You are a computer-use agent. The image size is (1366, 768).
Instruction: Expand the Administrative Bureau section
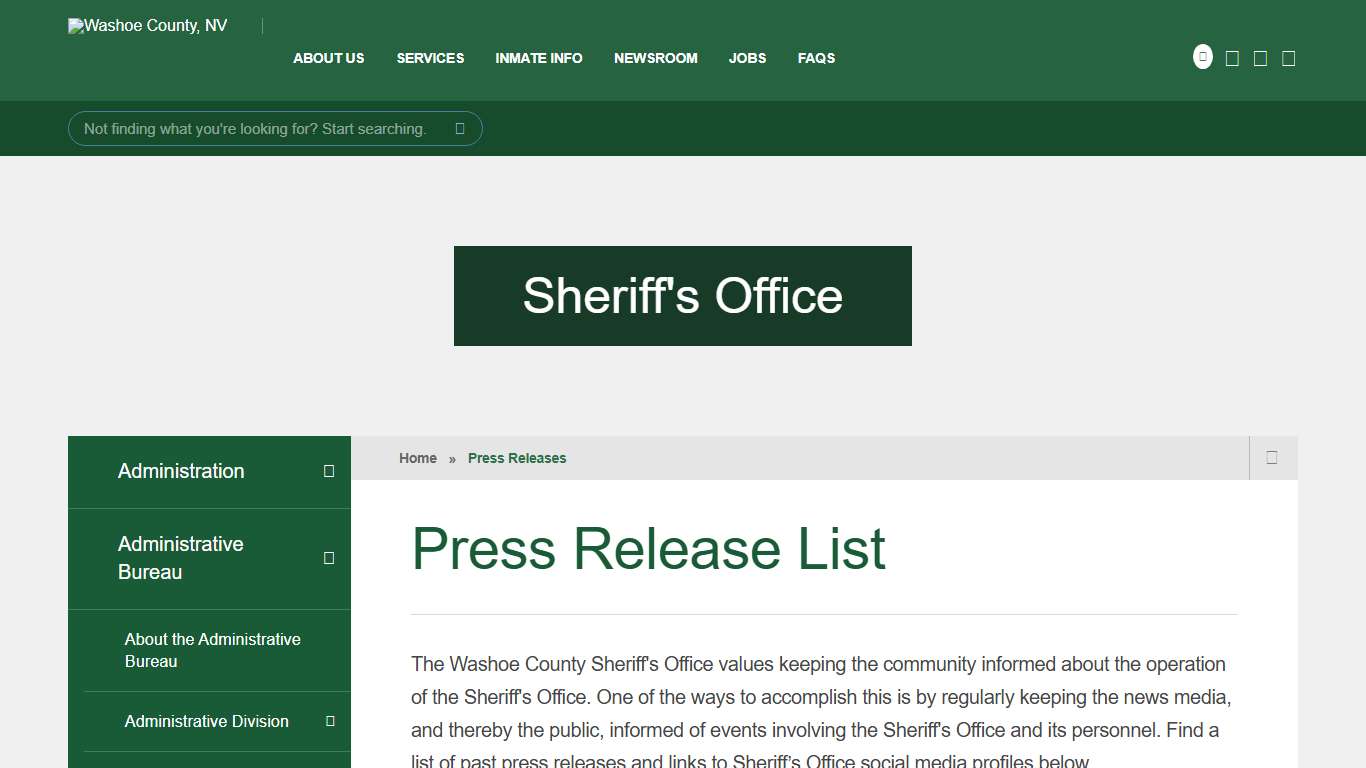[x=329, y=558]
